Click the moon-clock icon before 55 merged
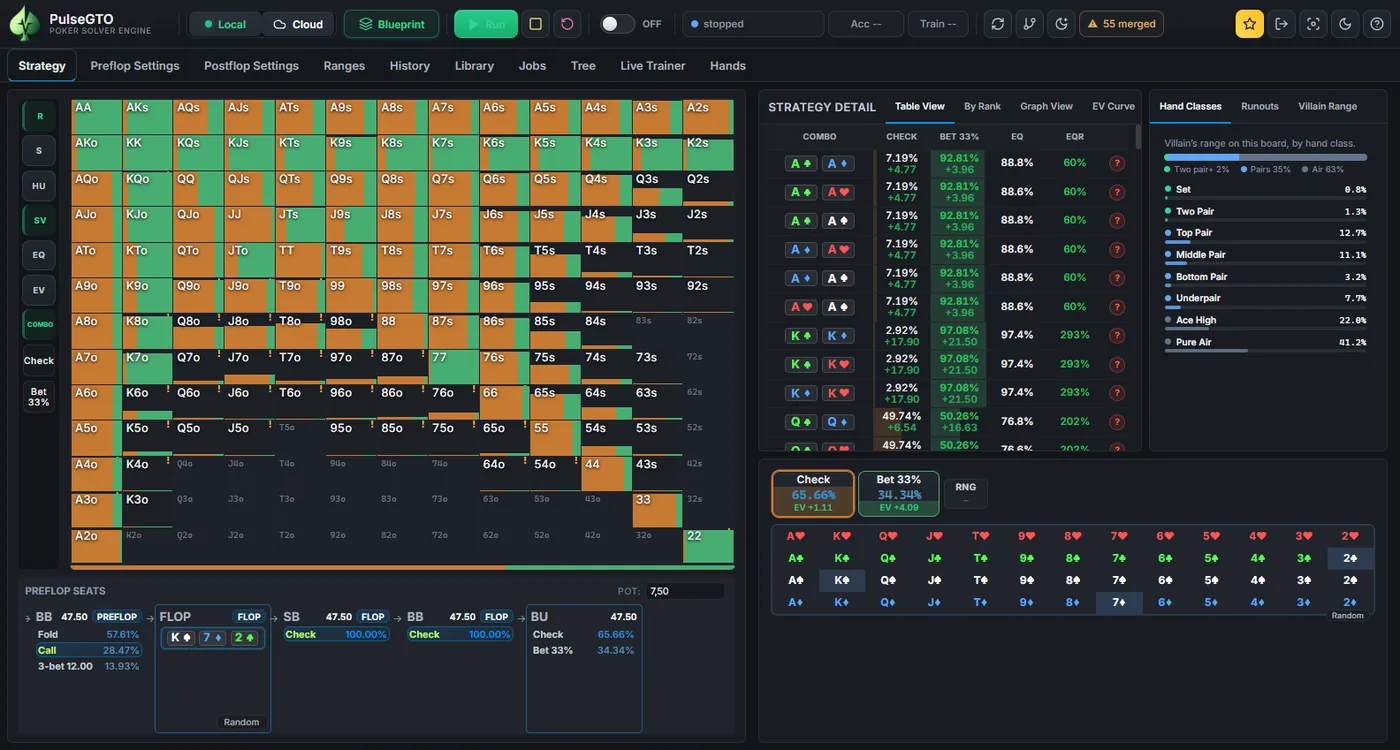1400x750 pixels. 1061,24
